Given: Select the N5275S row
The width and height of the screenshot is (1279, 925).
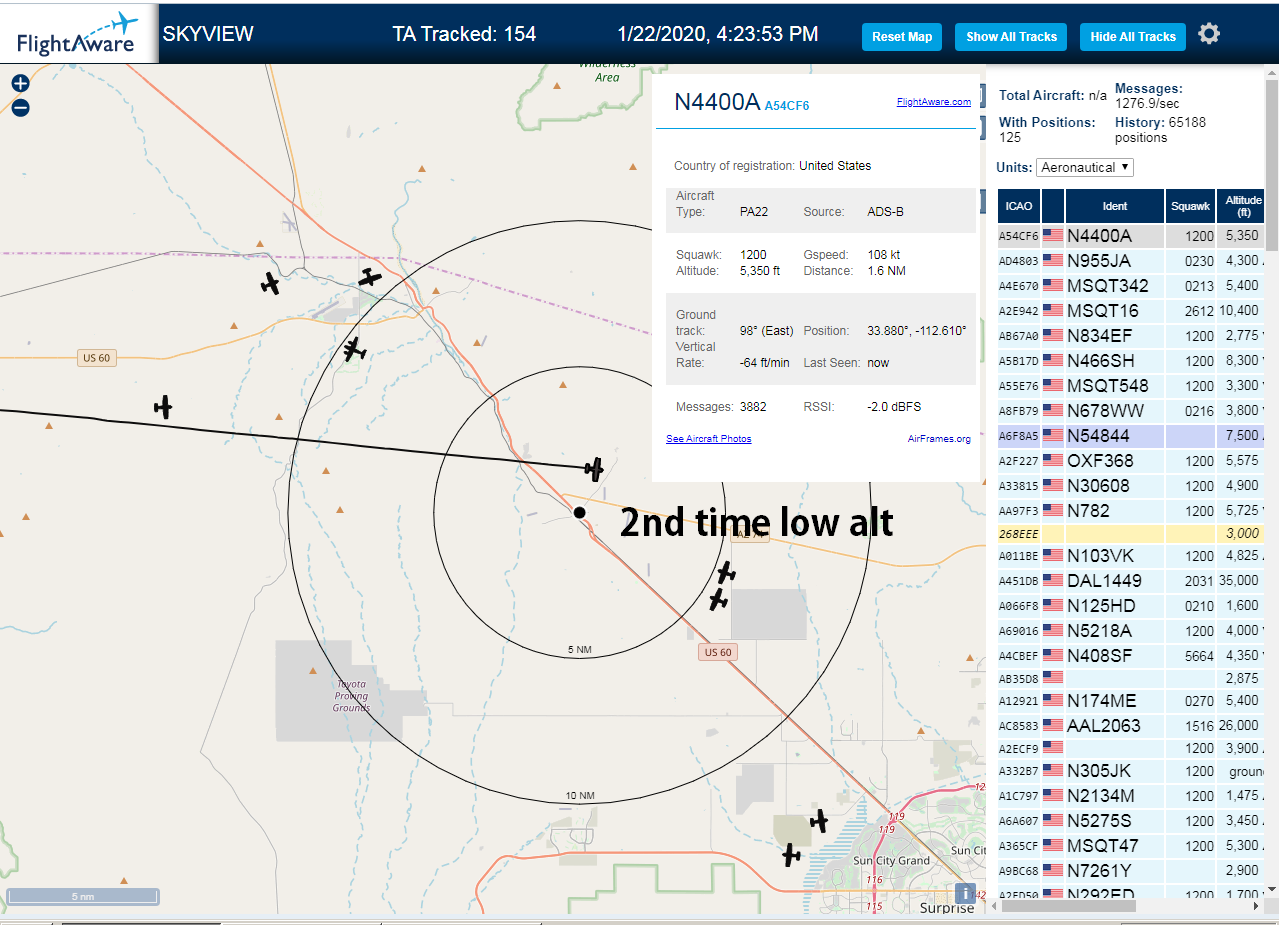Looking at the screenshot, I should (x=1132, y=821).
